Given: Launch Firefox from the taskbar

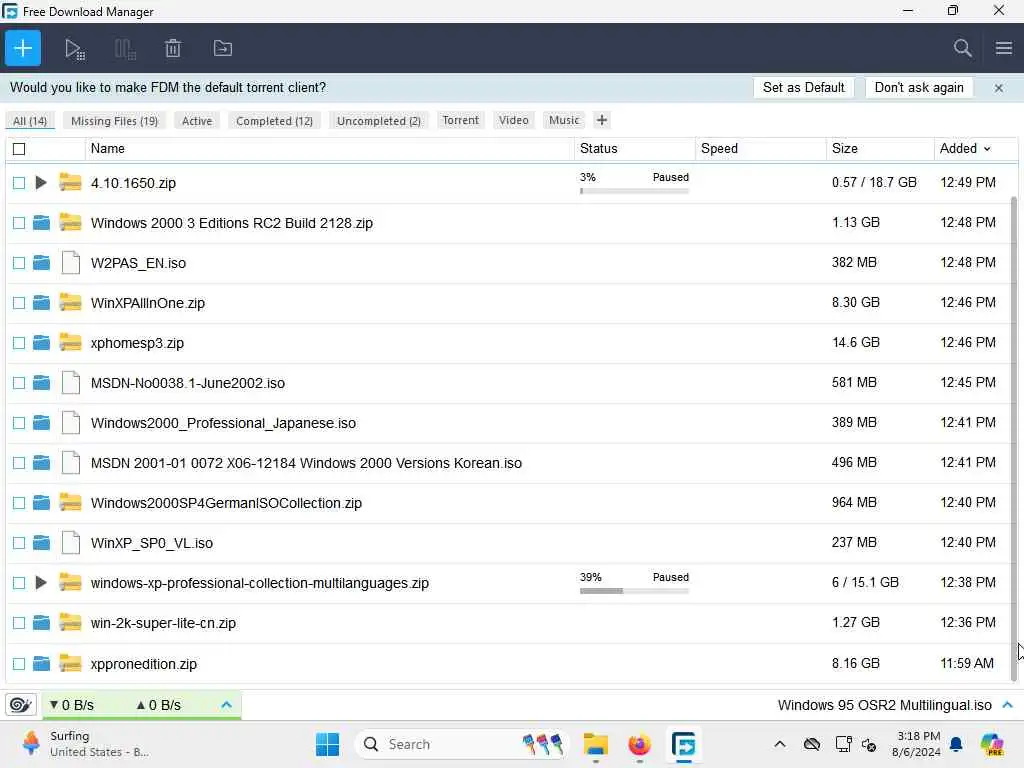Looking at the screenshot, I should tap(639, 744).
